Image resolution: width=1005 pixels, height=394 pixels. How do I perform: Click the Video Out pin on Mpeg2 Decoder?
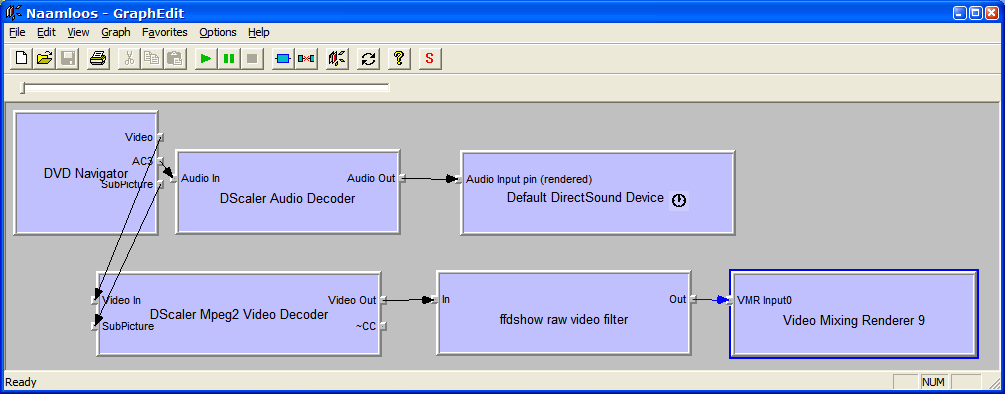click(x=383, y=300)
